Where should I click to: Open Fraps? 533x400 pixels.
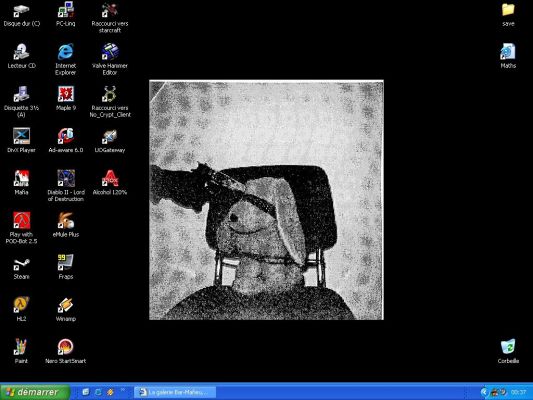(x=66, y=267)
